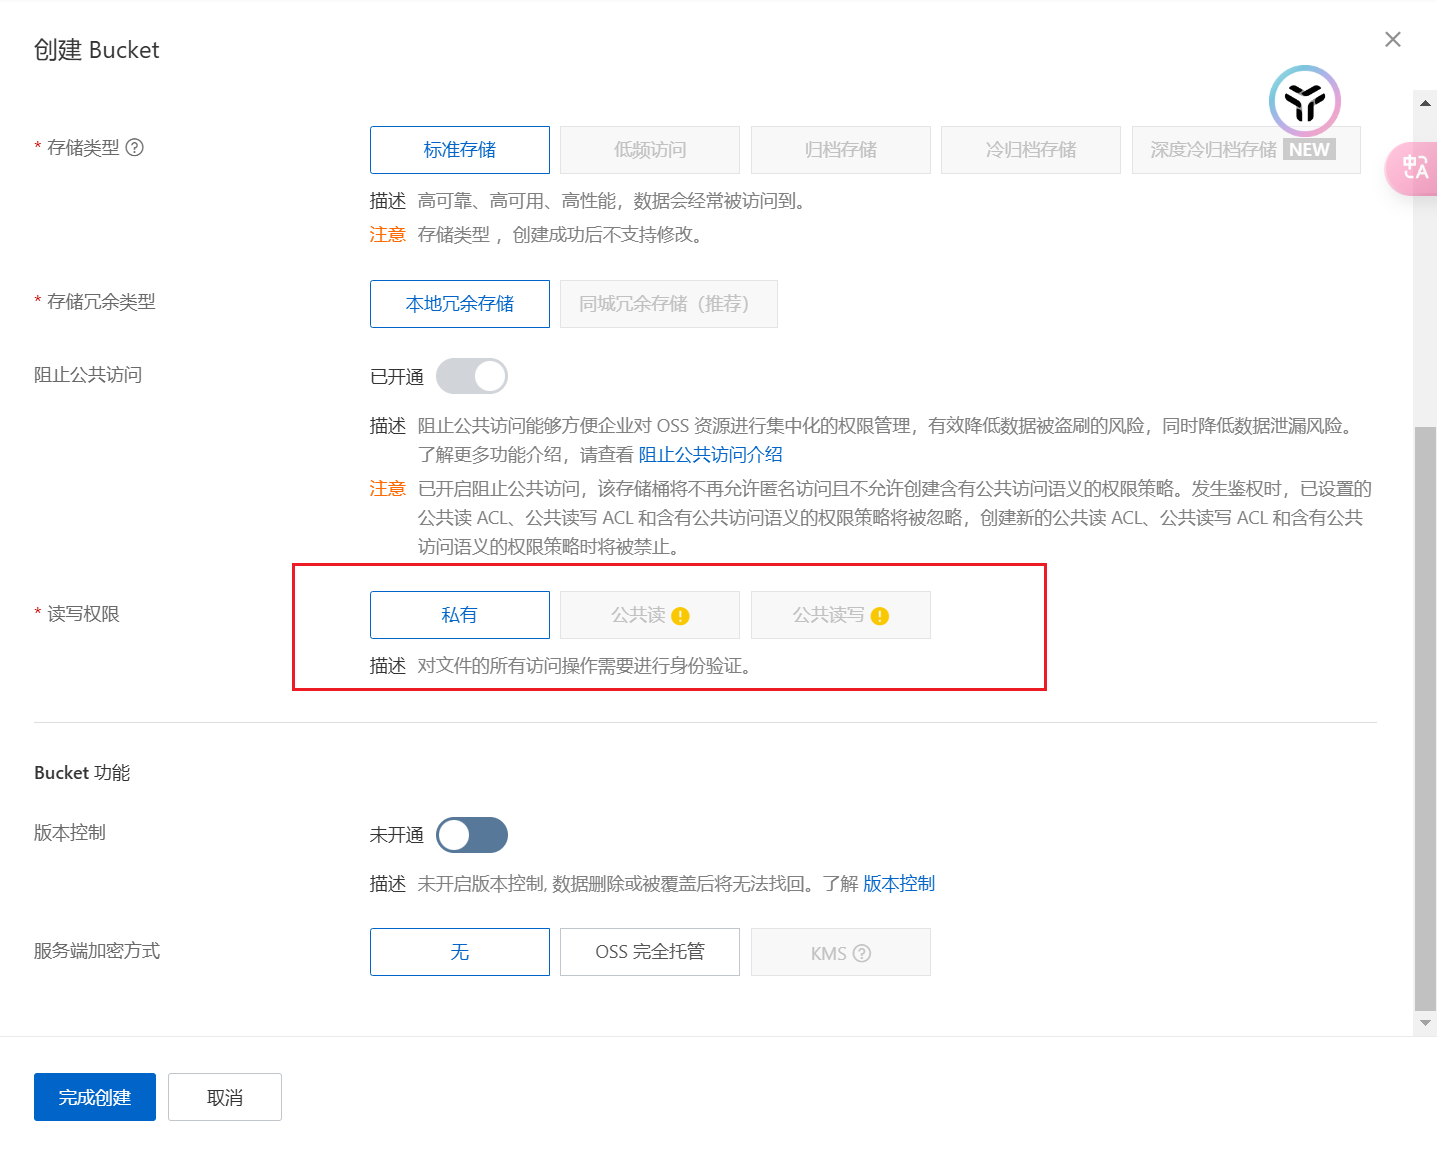Click the help icon next to KMS

pyautogui.click(x=862, y=953)
